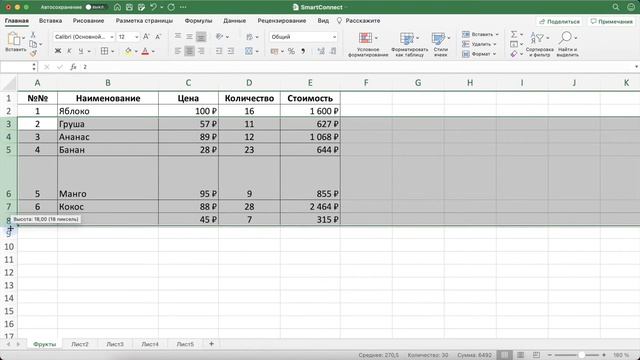640x360 pixels.
Task: Click the currency format icon
Action: click(274, 51)
